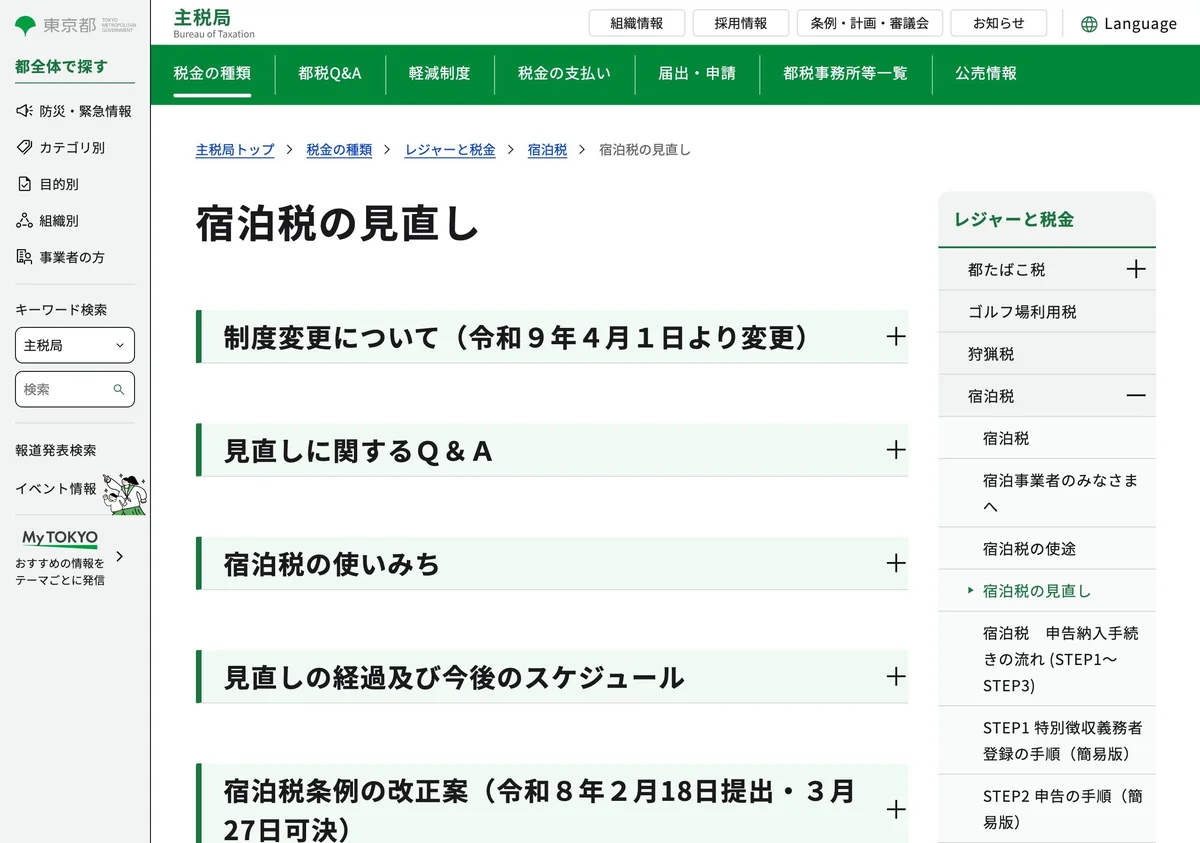Expand the 制度変更について section with its plus icon
This screenshot has width=1200, height=843.
[896, 337]
